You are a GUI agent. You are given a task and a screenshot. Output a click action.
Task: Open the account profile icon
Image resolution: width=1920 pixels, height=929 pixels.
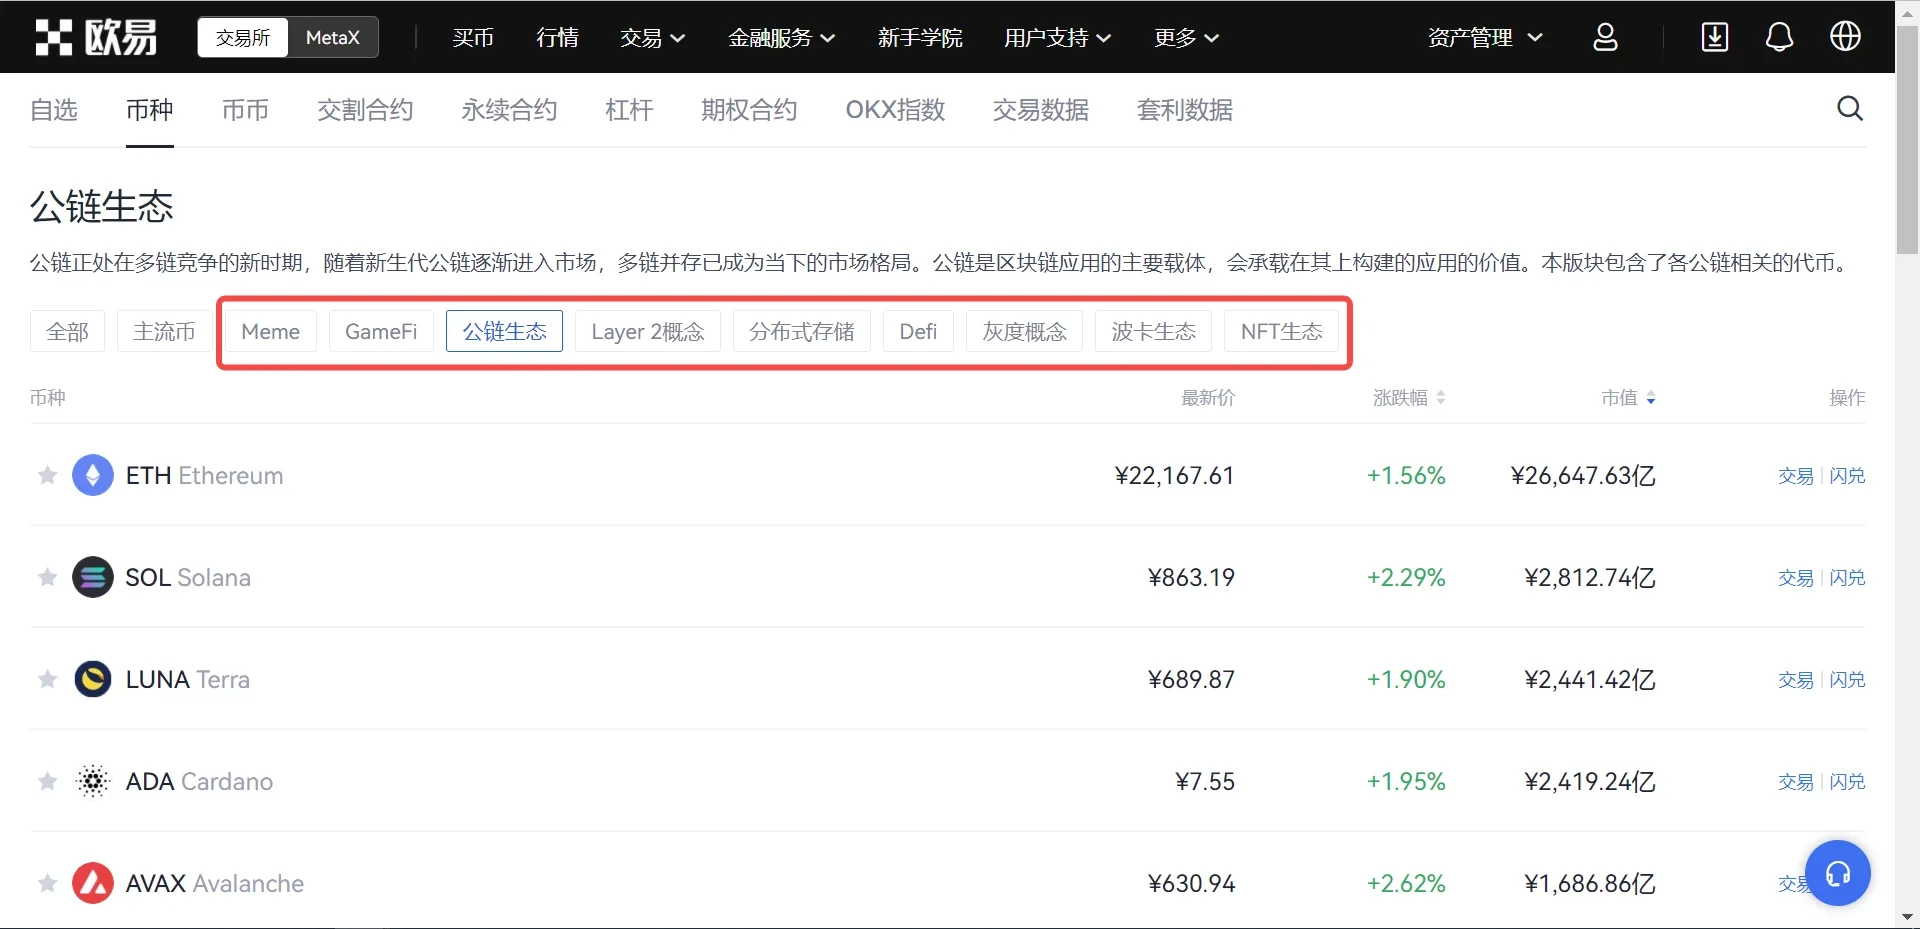pyautogui.click(x=1605, y=37)
